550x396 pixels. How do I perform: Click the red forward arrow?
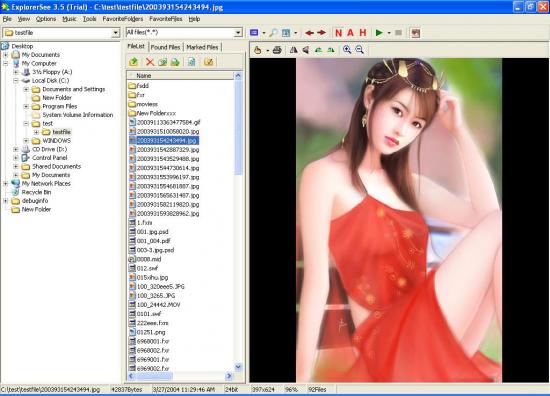click(322, 33)
